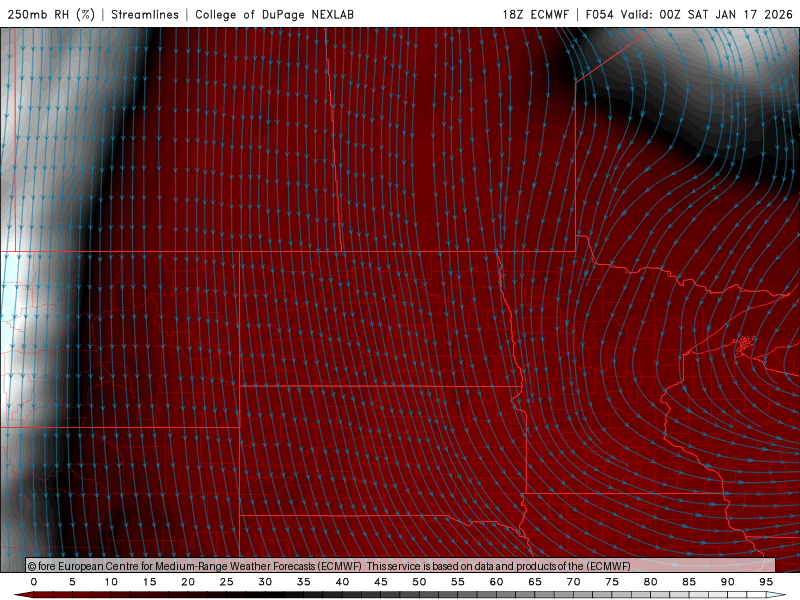Click the "65" label on the color scale
800x600 pixels.
tap(535, 582)
